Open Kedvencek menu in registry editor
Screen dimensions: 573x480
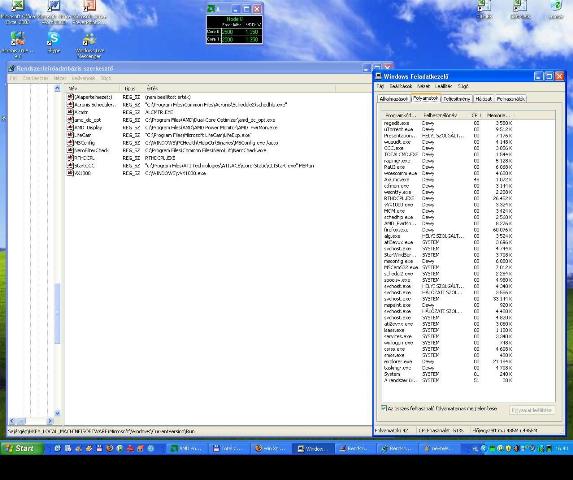[83, 78]
